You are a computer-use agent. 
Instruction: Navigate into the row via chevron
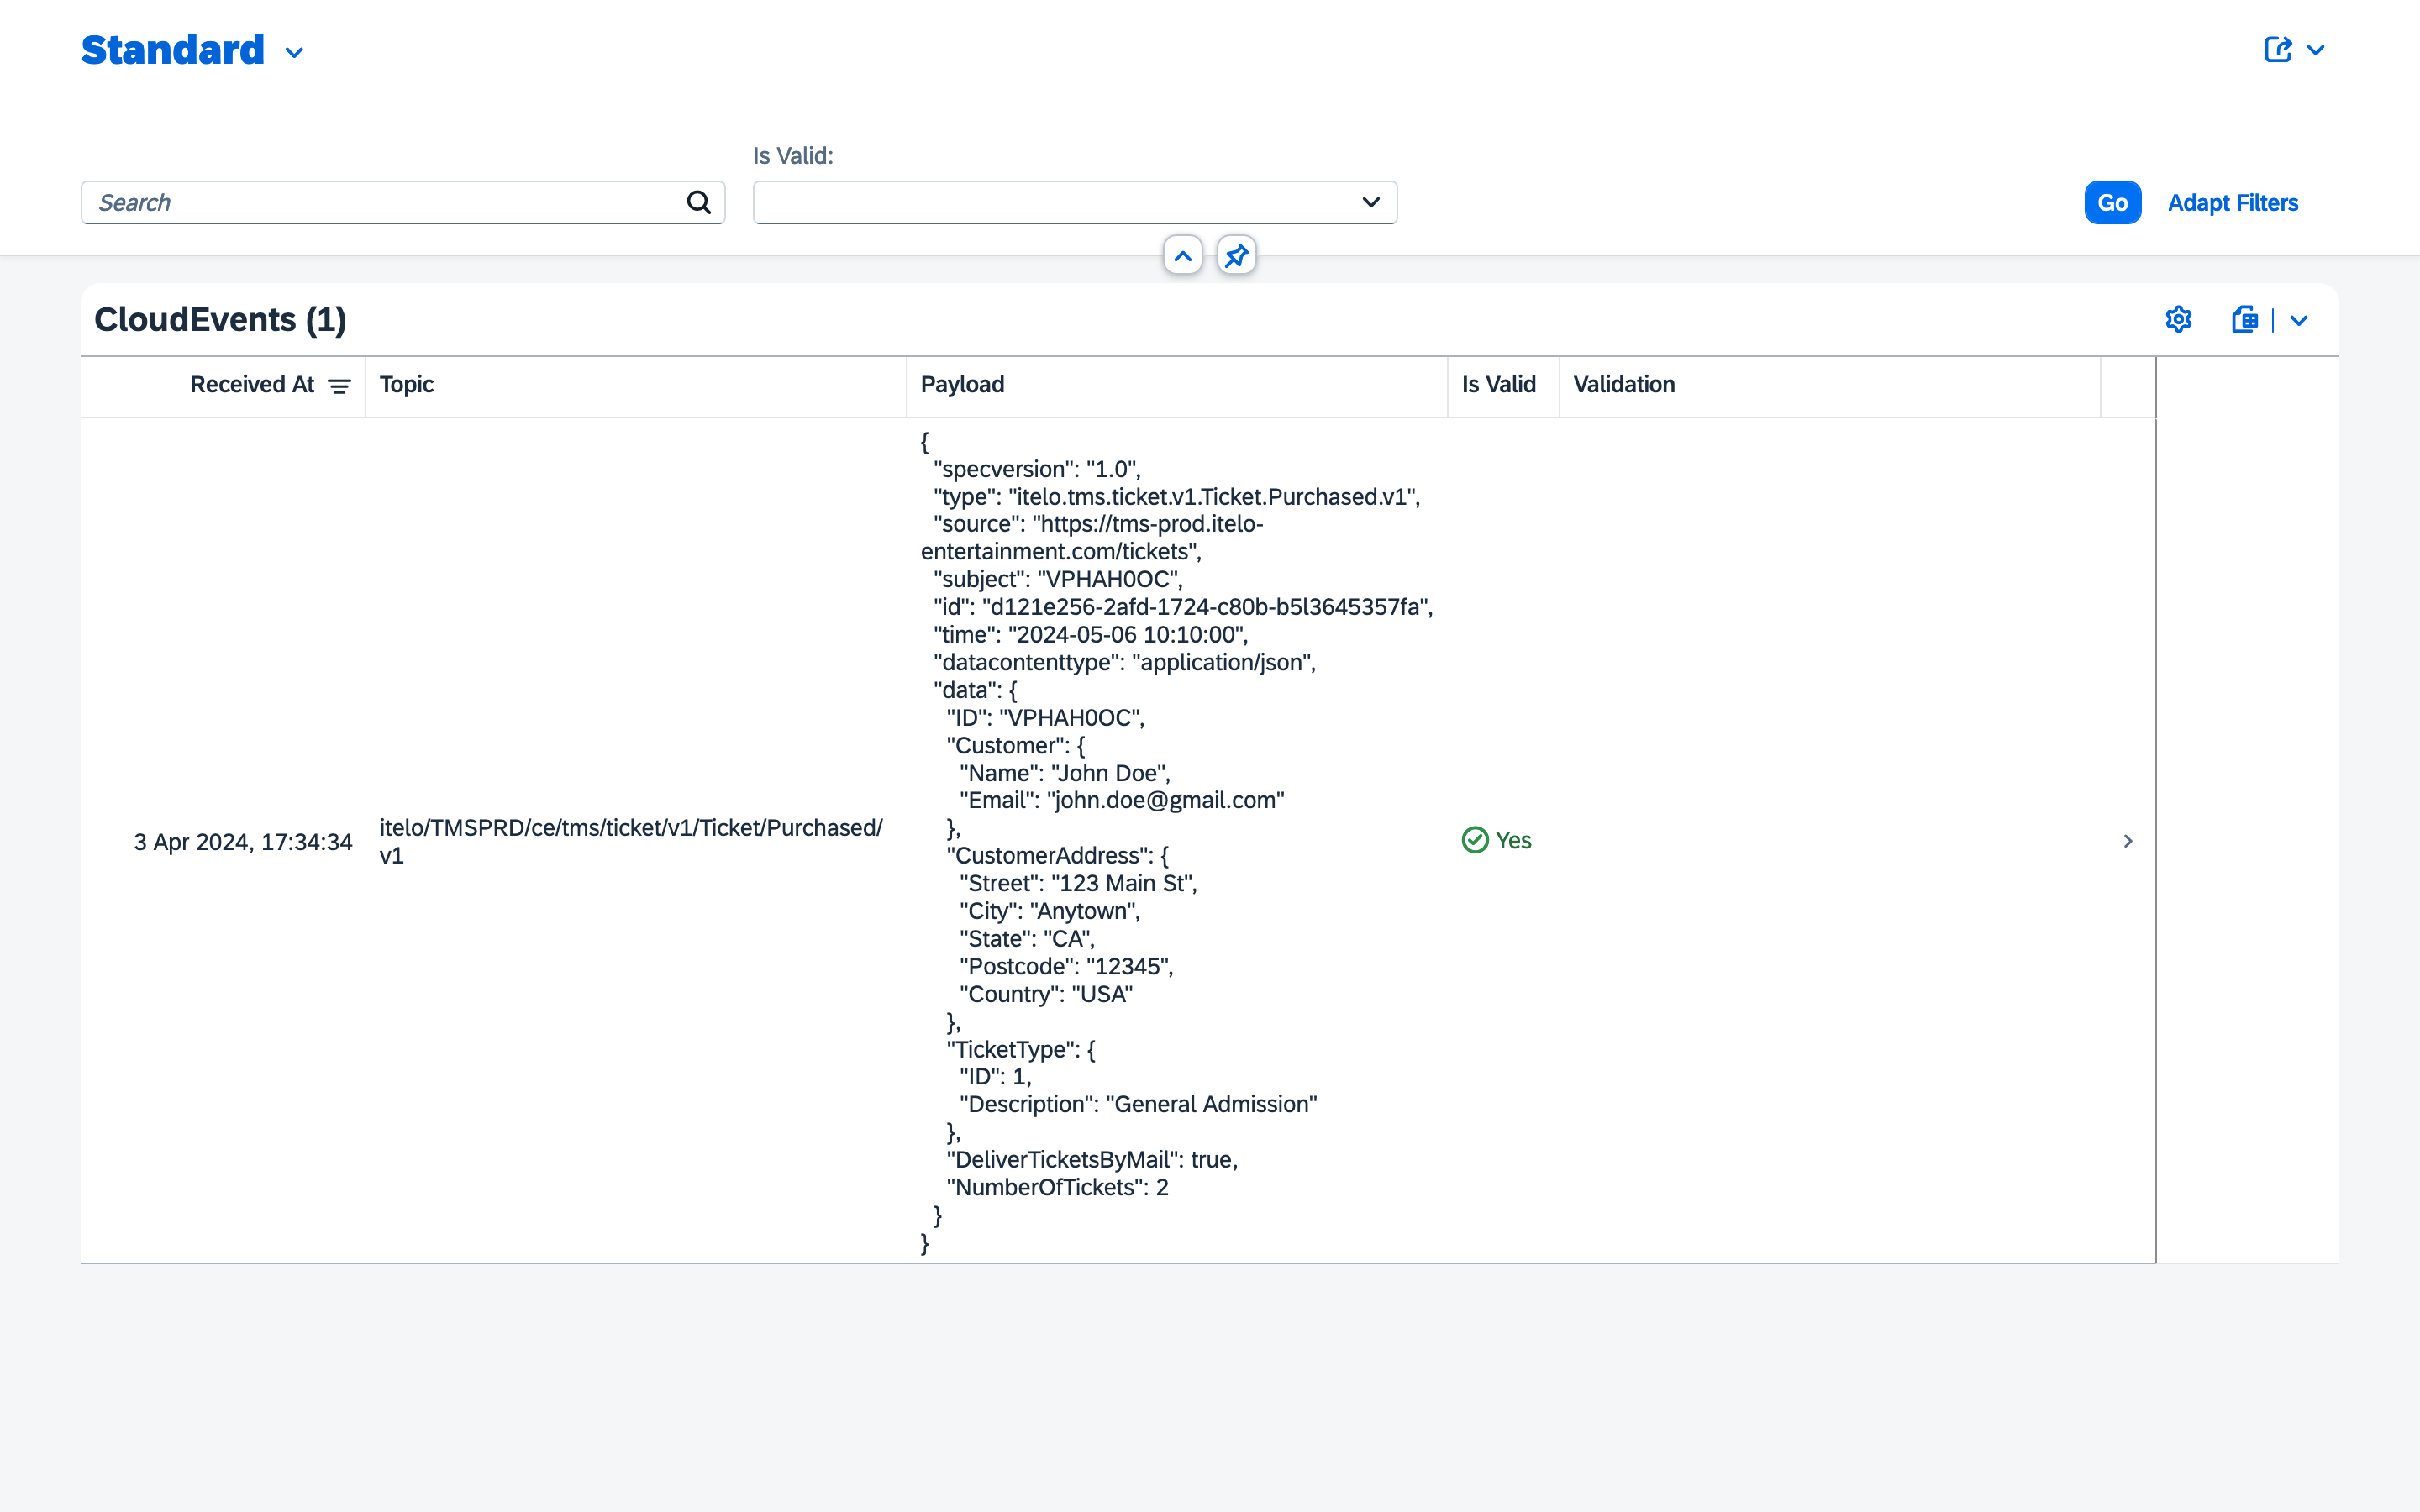point(2128,841)
